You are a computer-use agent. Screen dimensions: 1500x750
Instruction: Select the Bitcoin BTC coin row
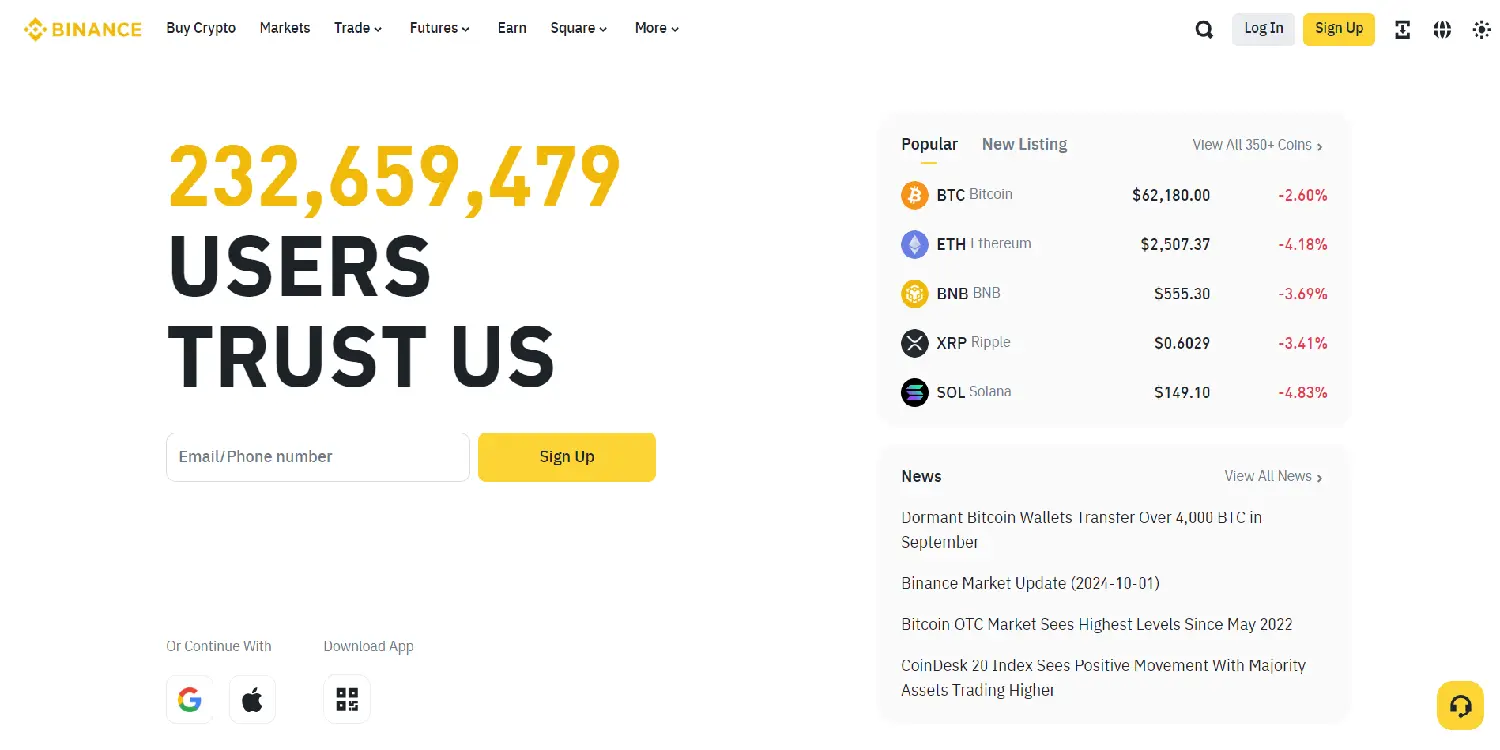(x=1113, y=195)
